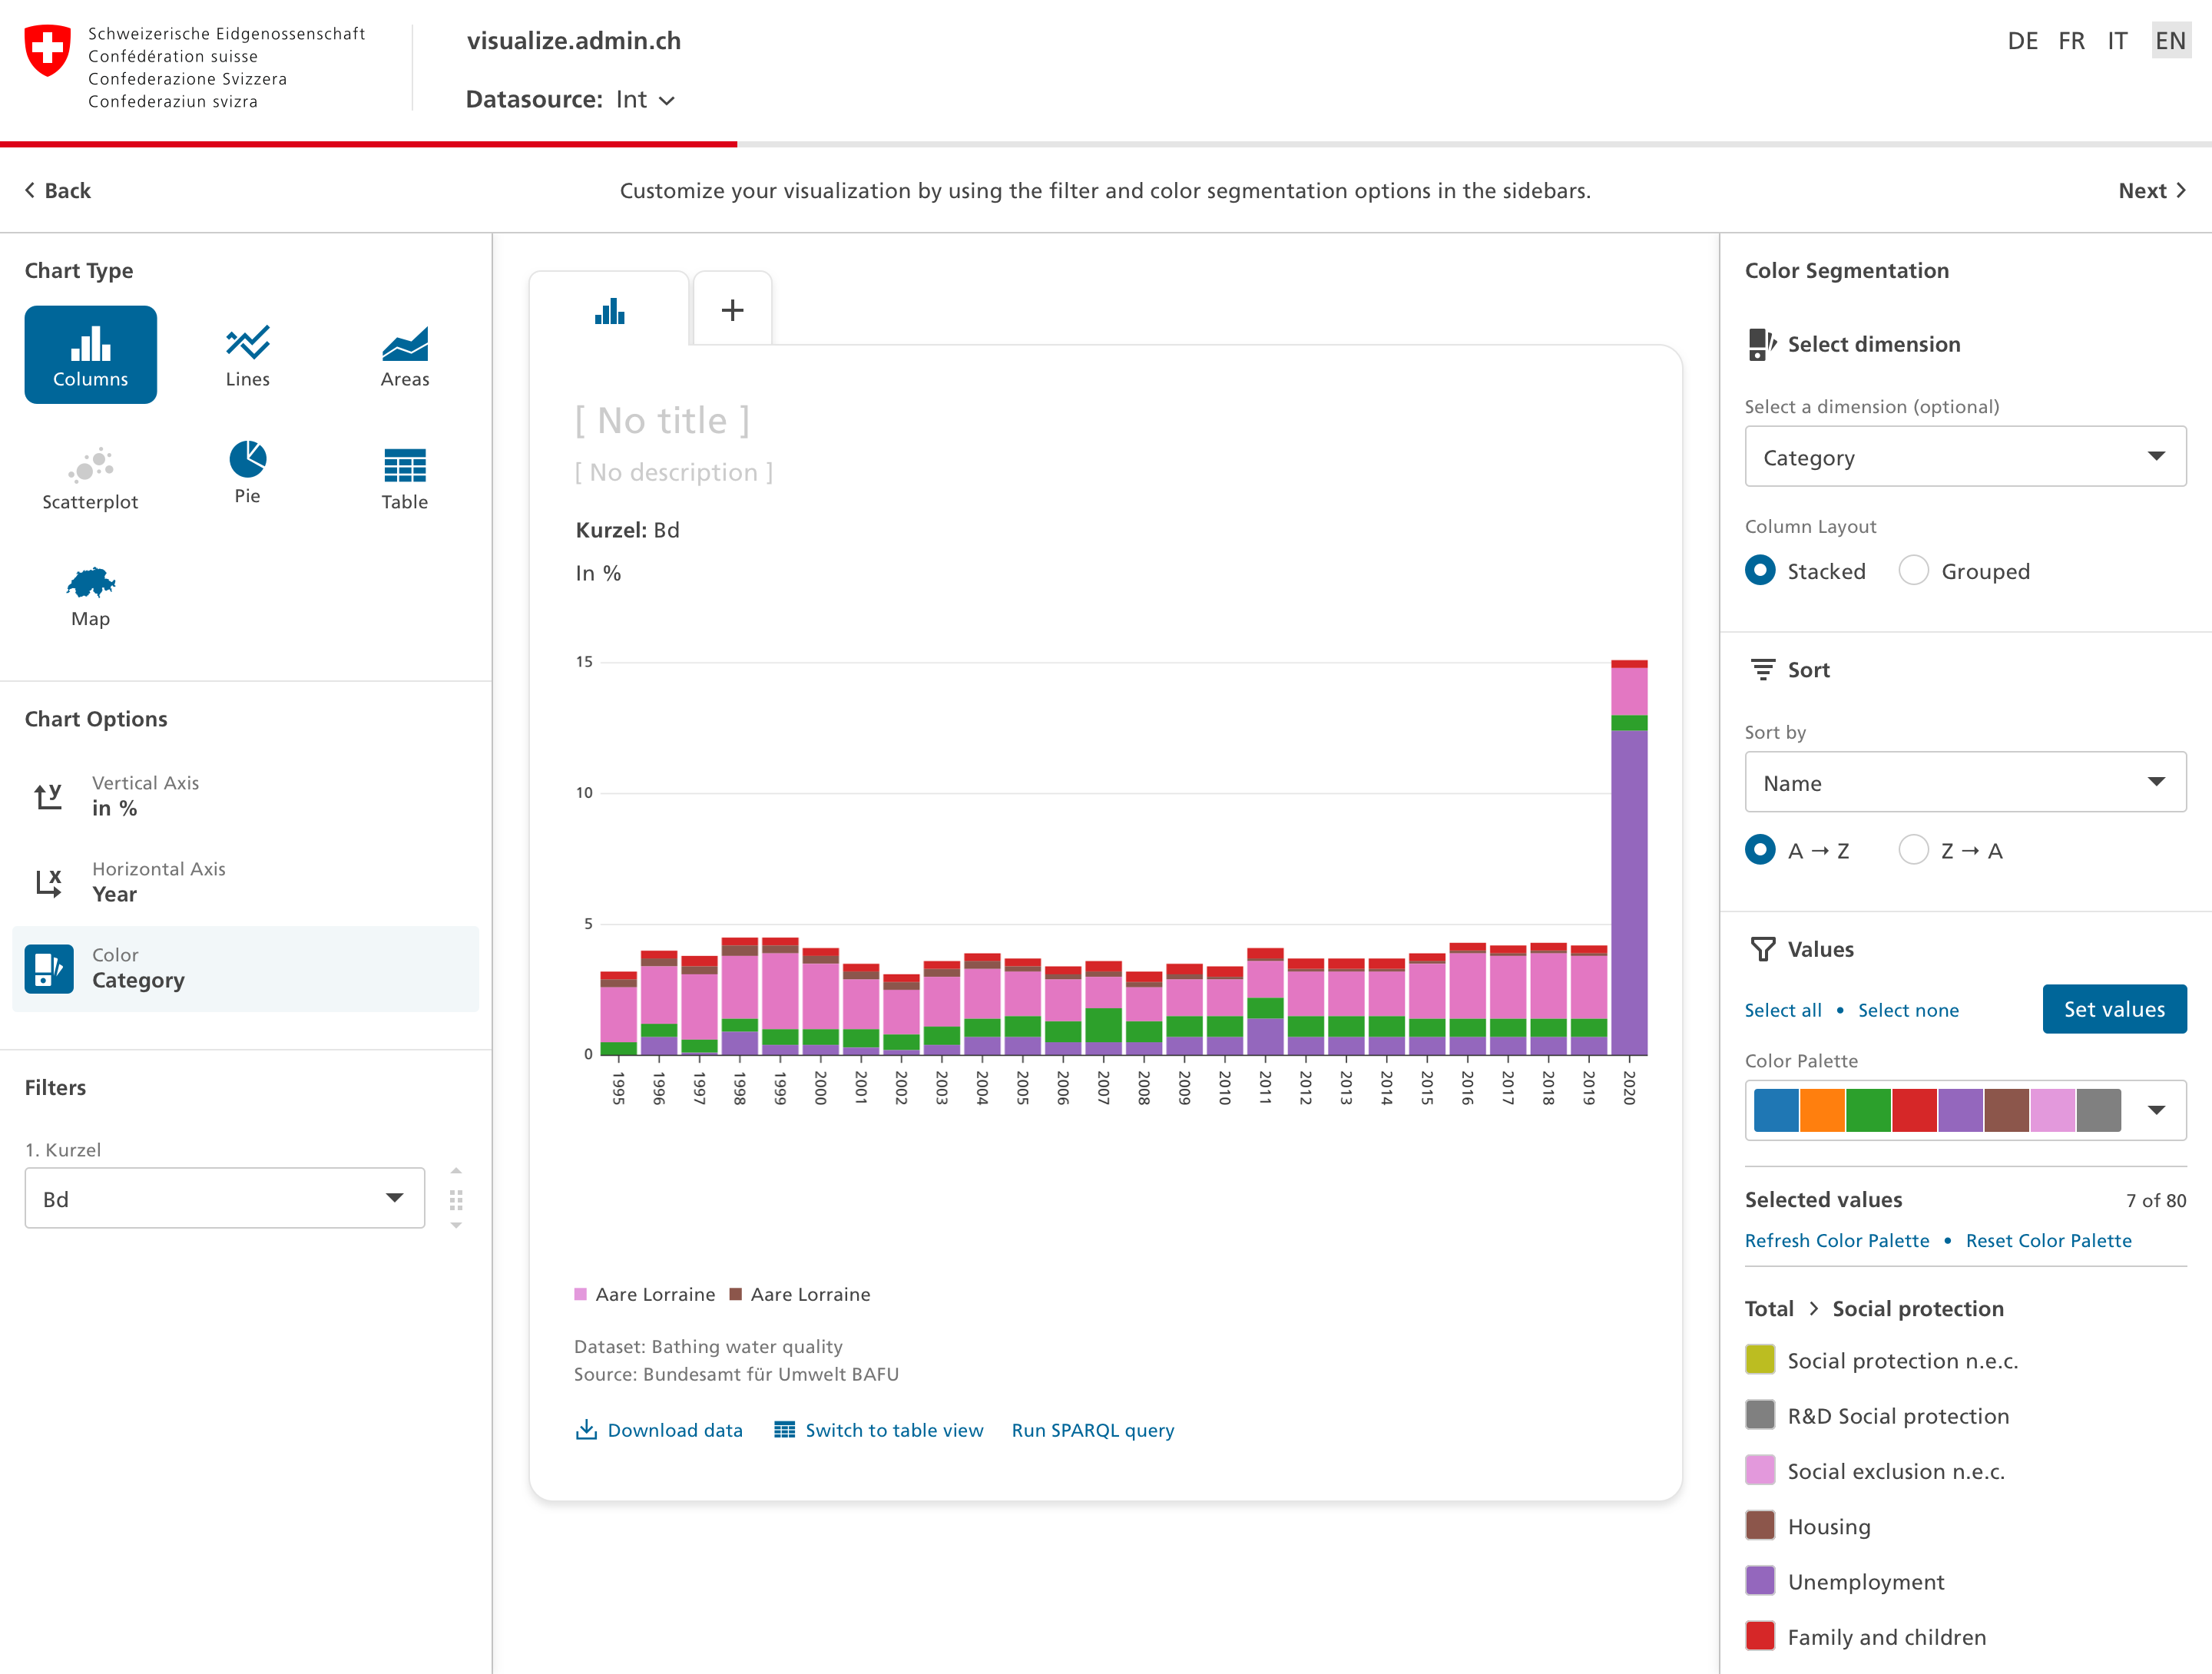This screenshot has height=1674, width=2212.
Task: Open the Horizontal Axis option
Action: (x=246, y=882)
